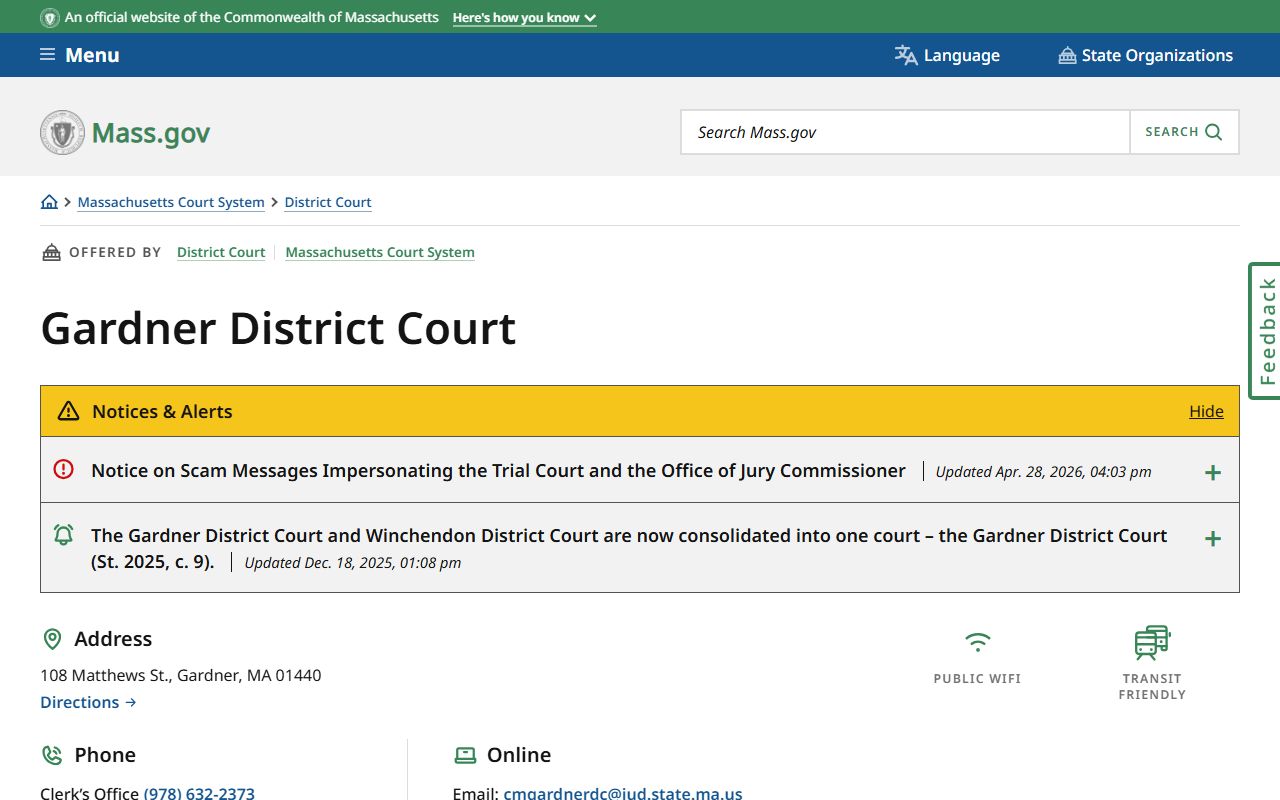Expand the court consolidation notice plus sign
Viewport: 1280px width, 800px height.
1213,539
